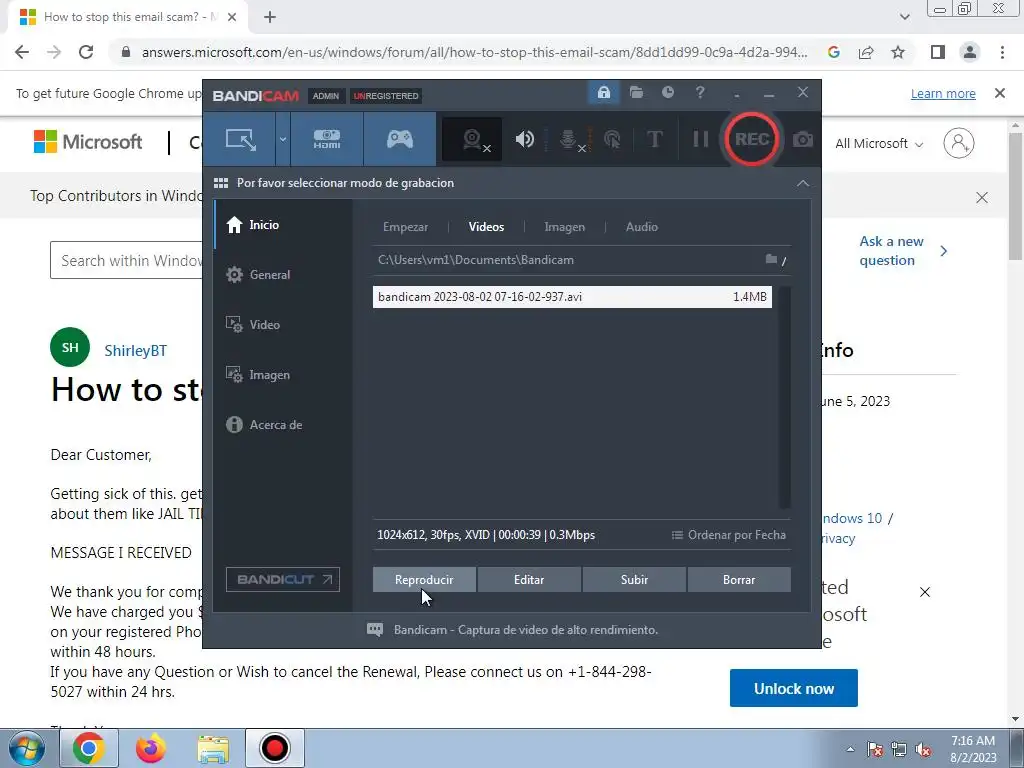Toggle speaker sound recording icon

[x=524, y=139]
